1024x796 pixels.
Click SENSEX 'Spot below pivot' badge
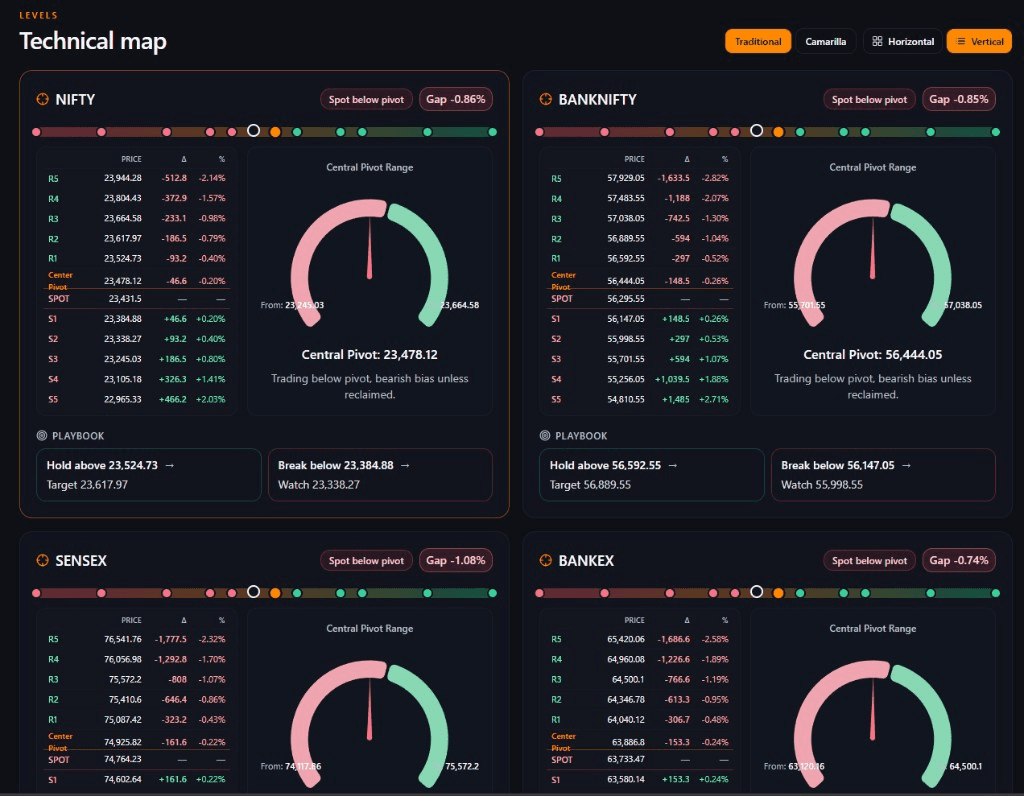[x=366, y=560]
